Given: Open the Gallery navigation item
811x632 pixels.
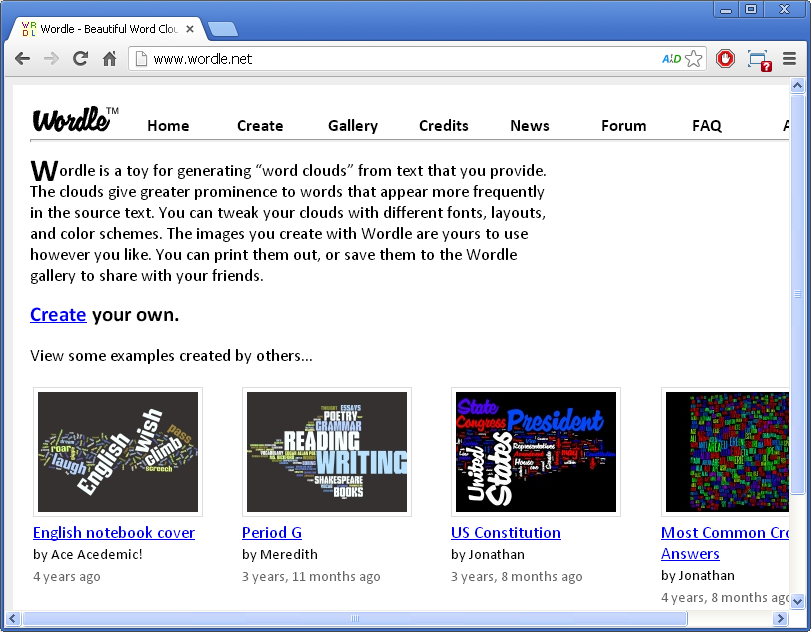Looking at the screenshot, I should coord(353,126).
